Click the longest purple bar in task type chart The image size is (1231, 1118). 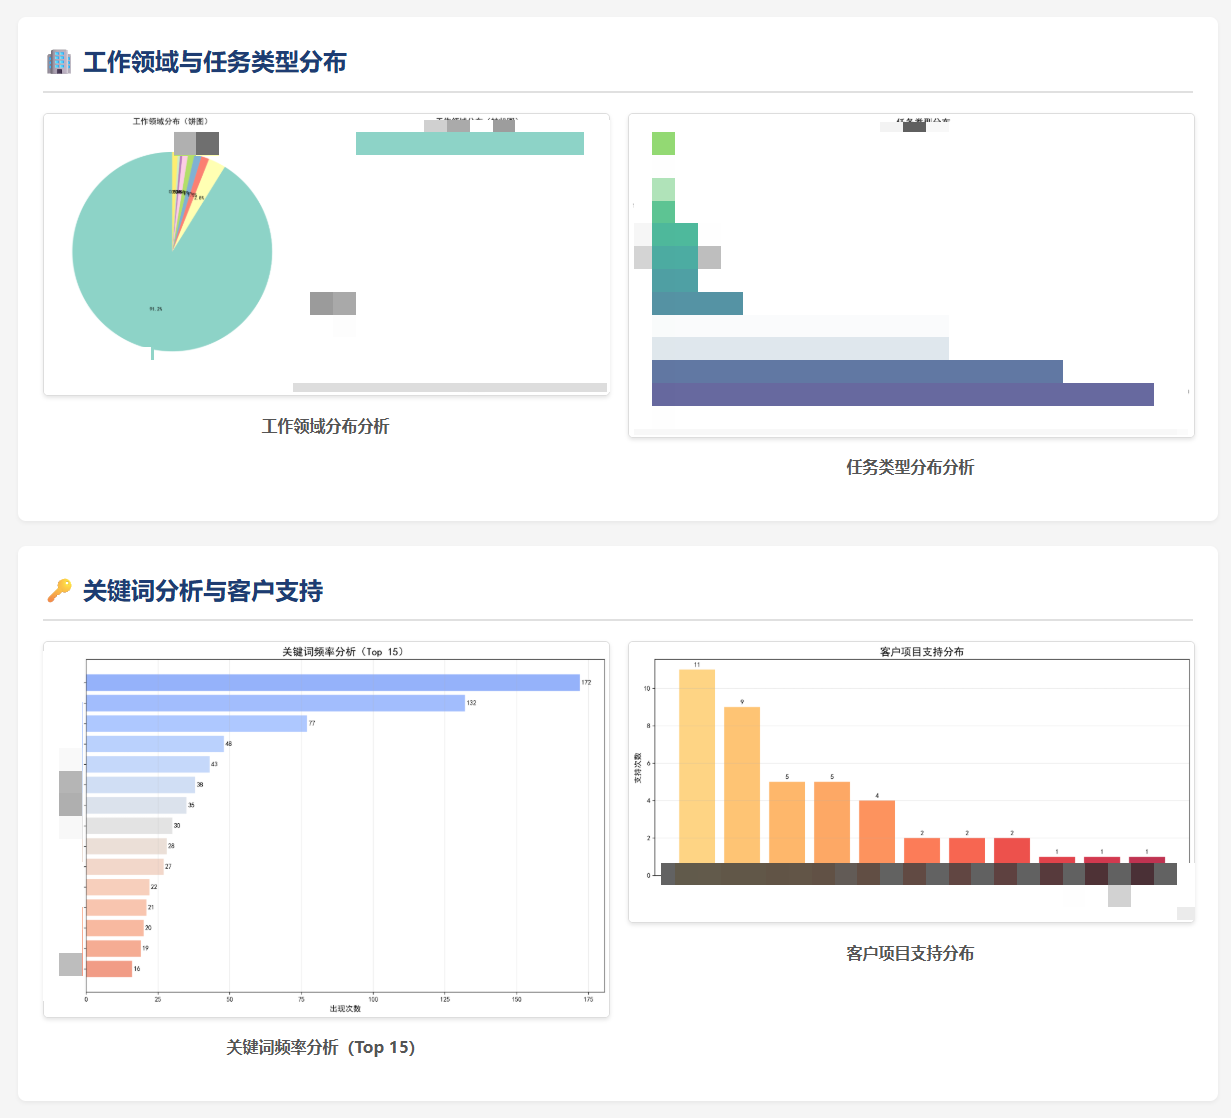coord(903,394)
